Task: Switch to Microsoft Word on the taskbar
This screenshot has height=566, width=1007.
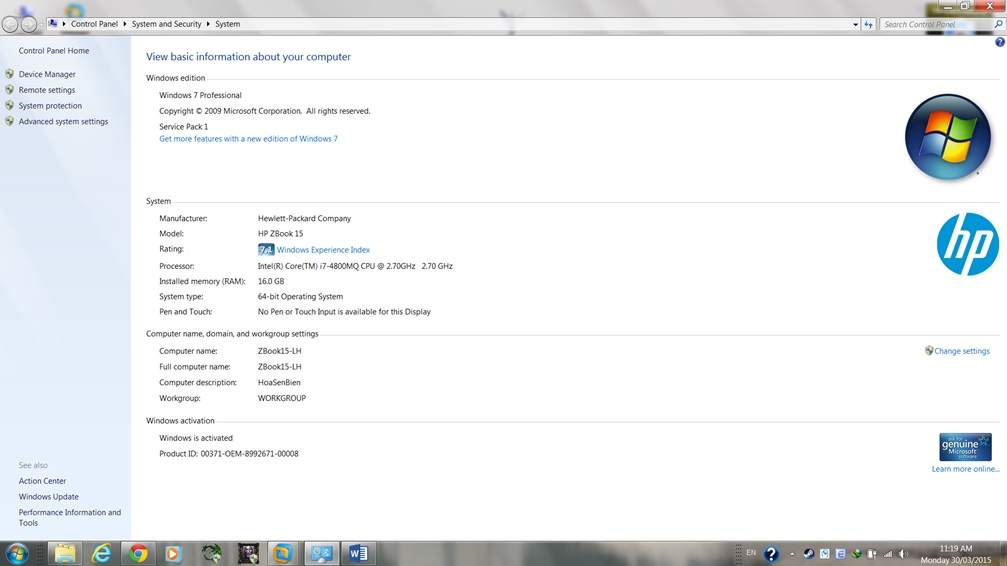Action: tap(358, 553)
